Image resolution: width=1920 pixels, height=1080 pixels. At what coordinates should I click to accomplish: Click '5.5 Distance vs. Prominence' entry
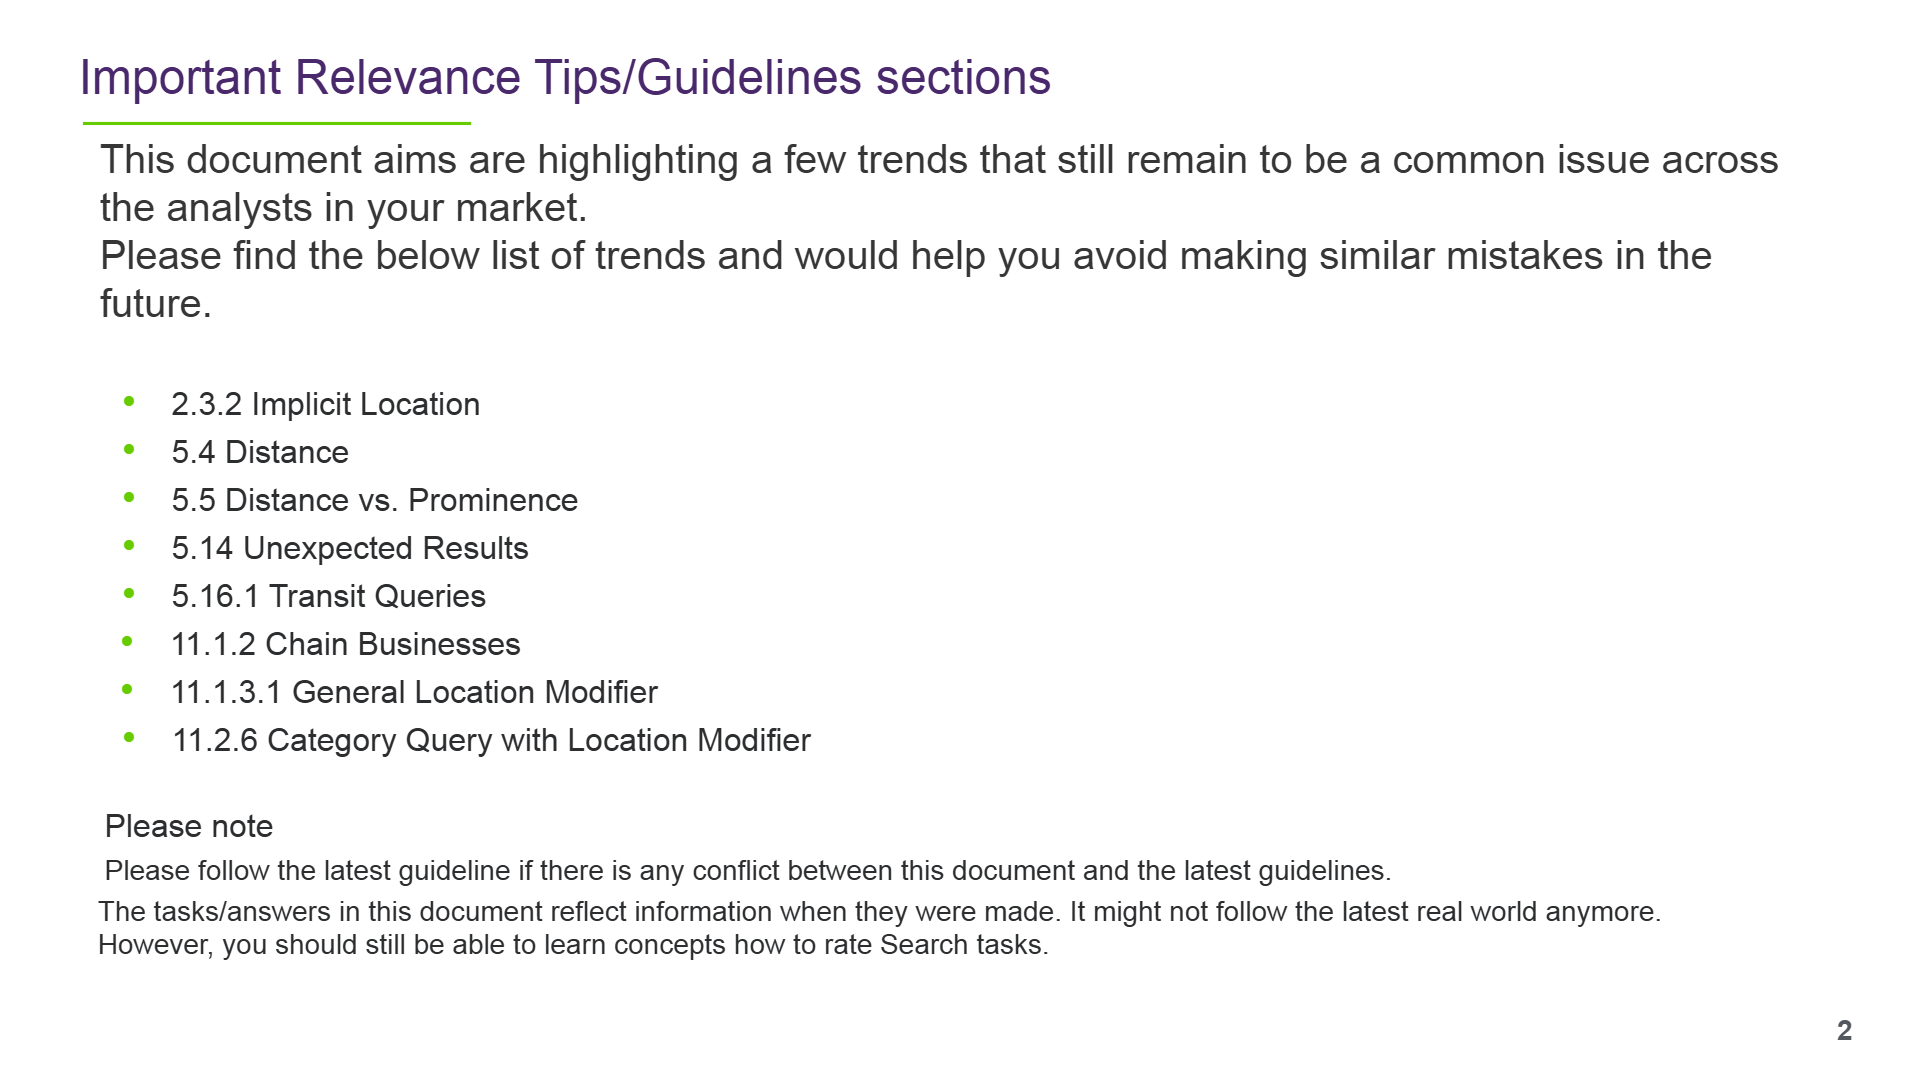[x=374, y=501]
